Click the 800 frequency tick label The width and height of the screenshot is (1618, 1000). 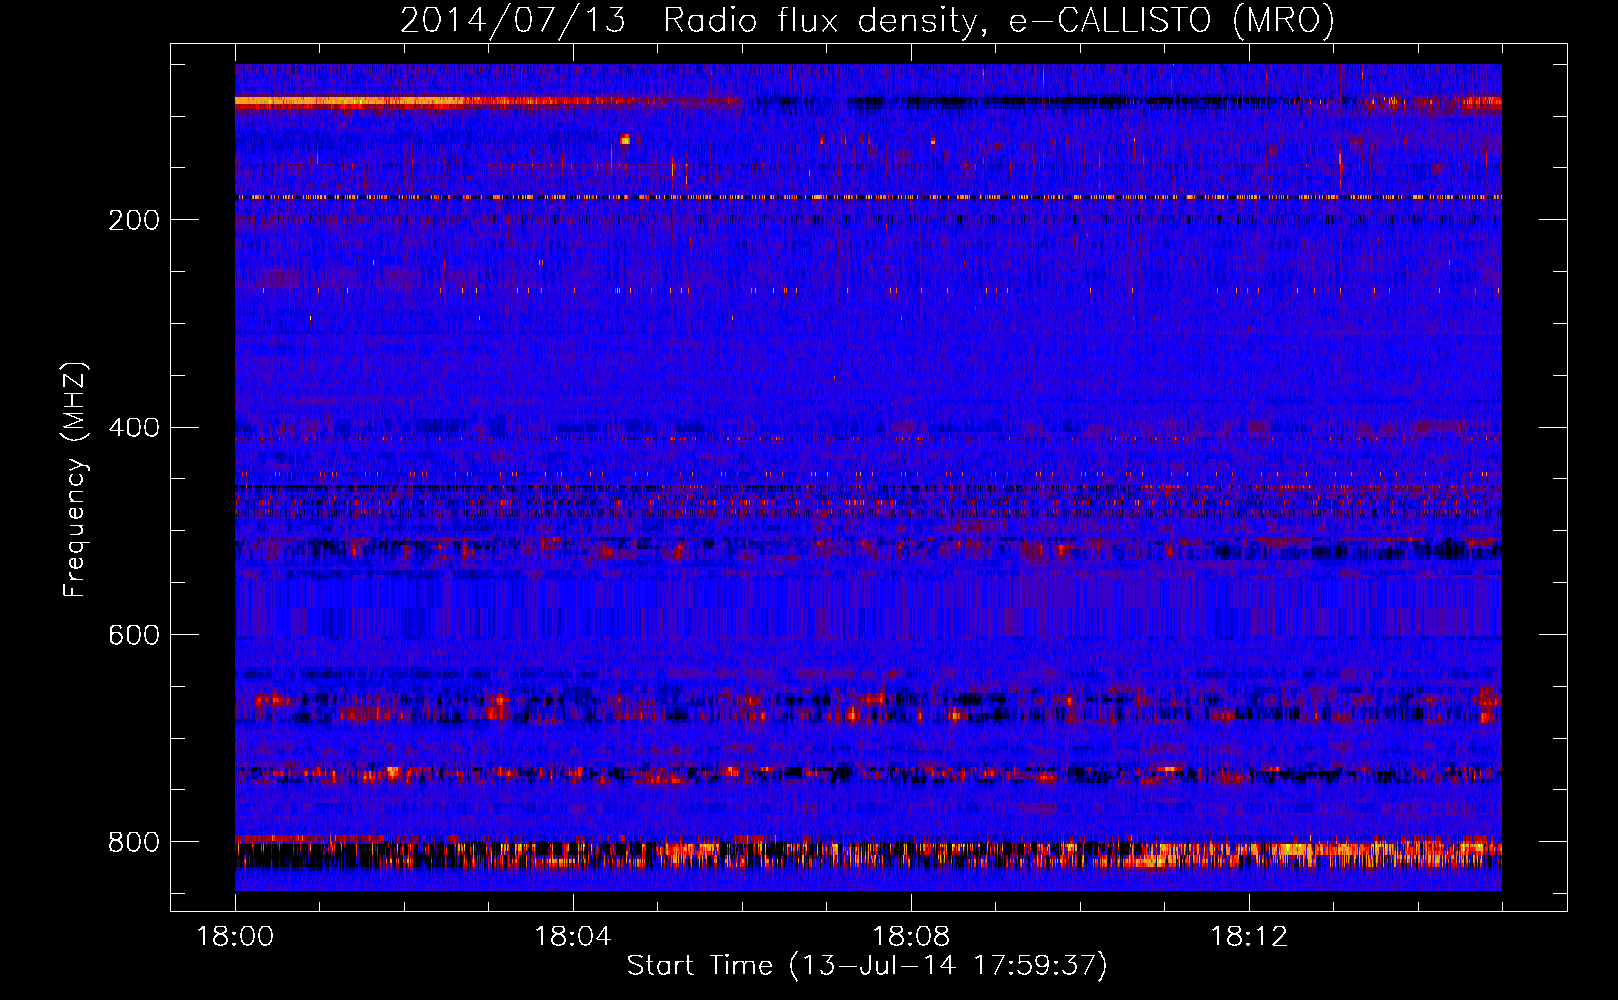pos(134,843)
